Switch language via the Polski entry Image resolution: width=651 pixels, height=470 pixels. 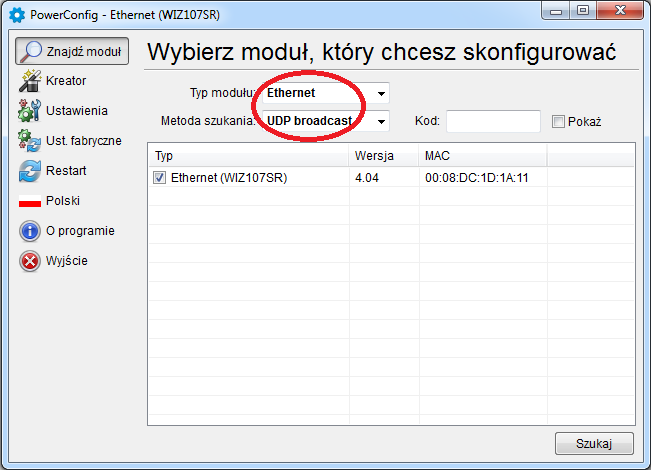pyautogui.click(x=63, y=201)
